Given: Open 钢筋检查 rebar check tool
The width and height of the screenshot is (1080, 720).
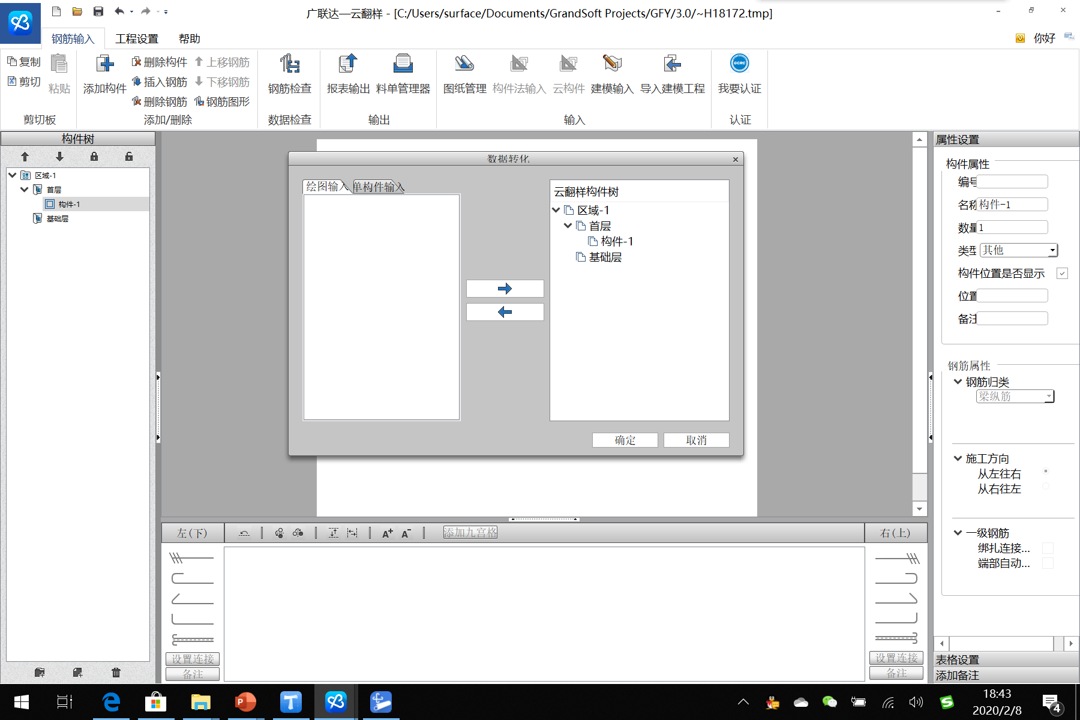Looking at the screenshot, I should pyautogui.click(x=289, y=74).
